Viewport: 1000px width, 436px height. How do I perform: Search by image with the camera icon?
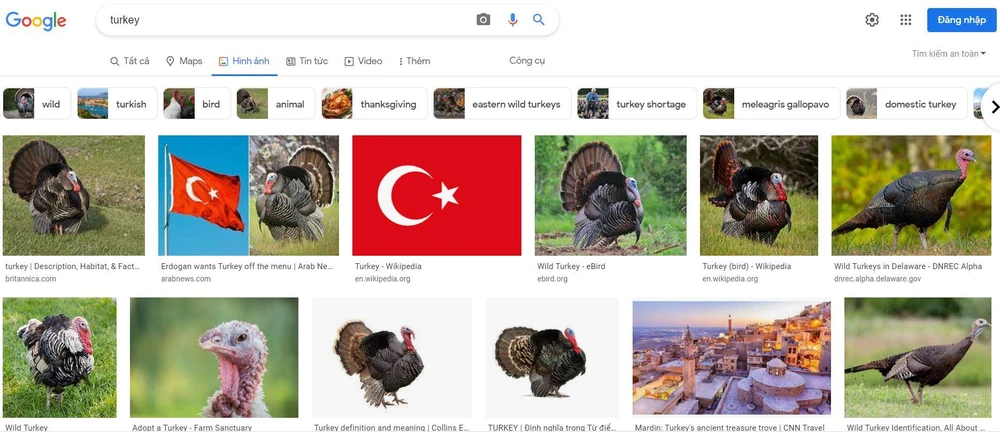[x=483, y=20]
